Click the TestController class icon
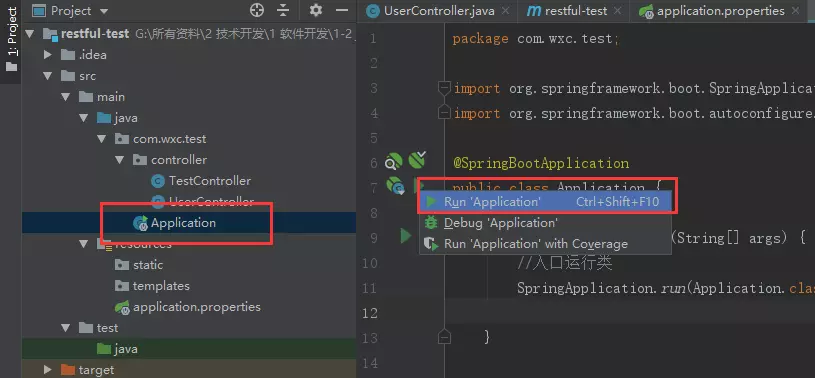This screenshot has height=378, width=815. 157,181
